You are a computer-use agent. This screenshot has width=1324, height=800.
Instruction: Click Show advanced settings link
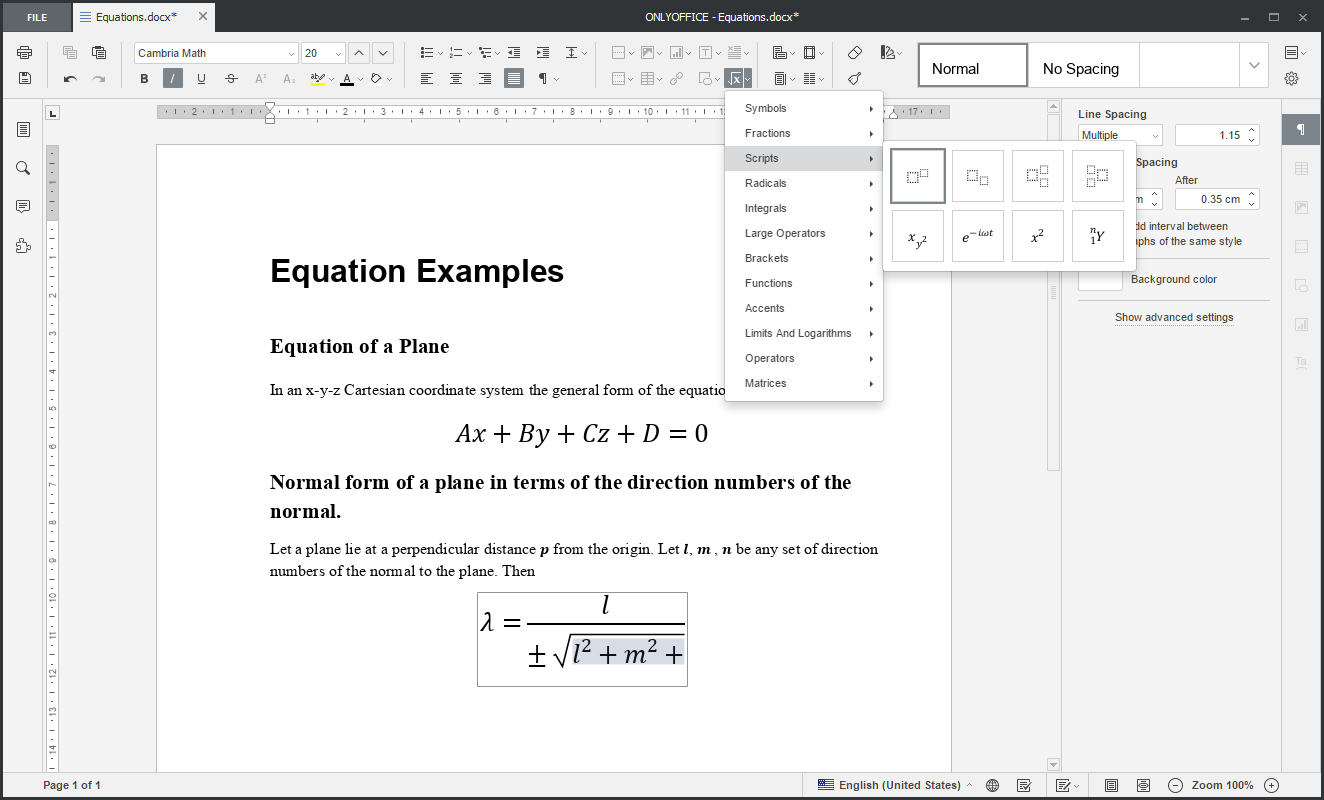1174,317
